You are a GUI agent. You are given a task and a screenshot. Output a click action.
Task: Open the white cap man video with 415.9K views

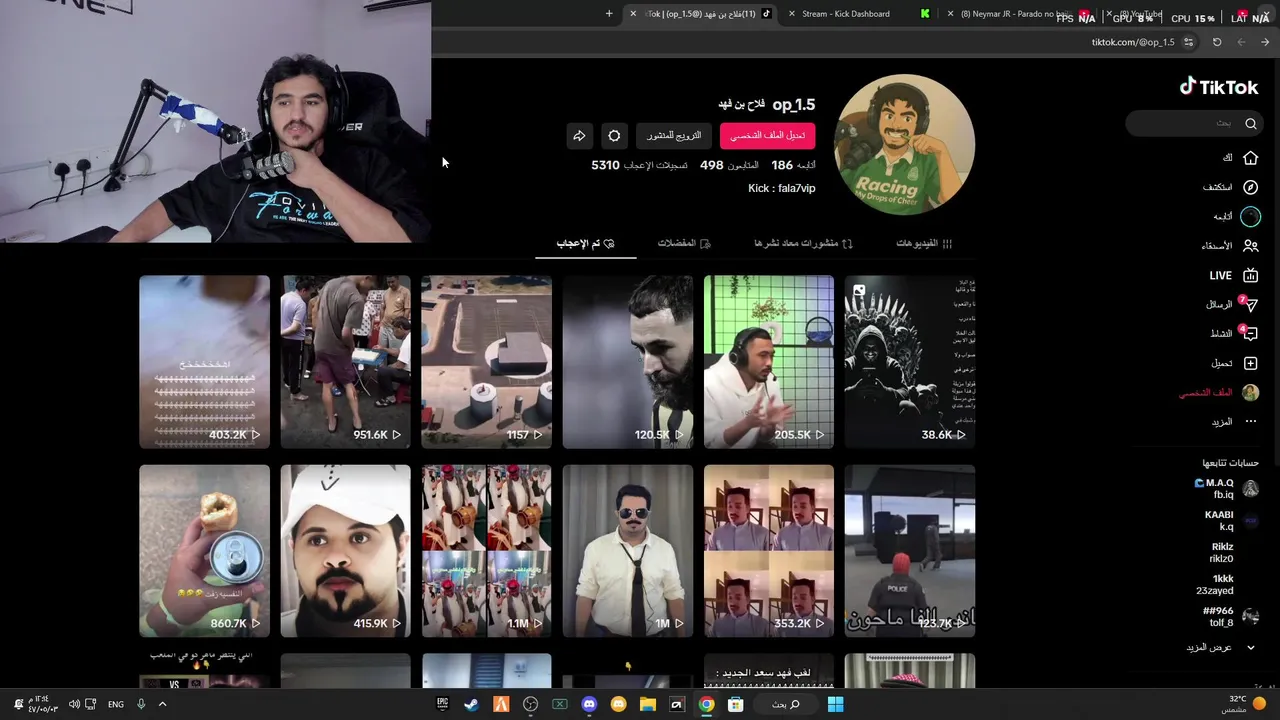(x=346, y=551)
